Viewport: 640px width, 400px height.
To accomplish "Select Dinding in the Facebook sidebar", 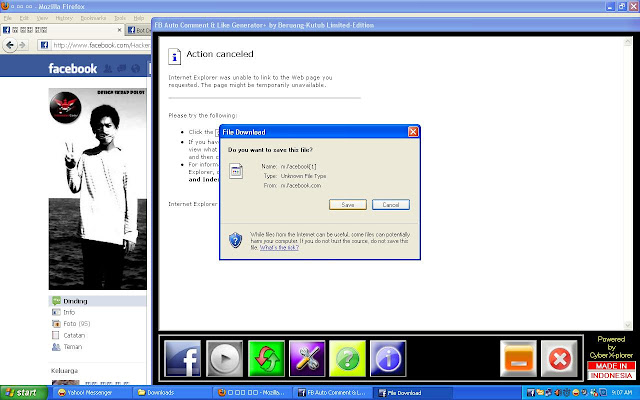I will pyautogui.click(x=98, y=301).
